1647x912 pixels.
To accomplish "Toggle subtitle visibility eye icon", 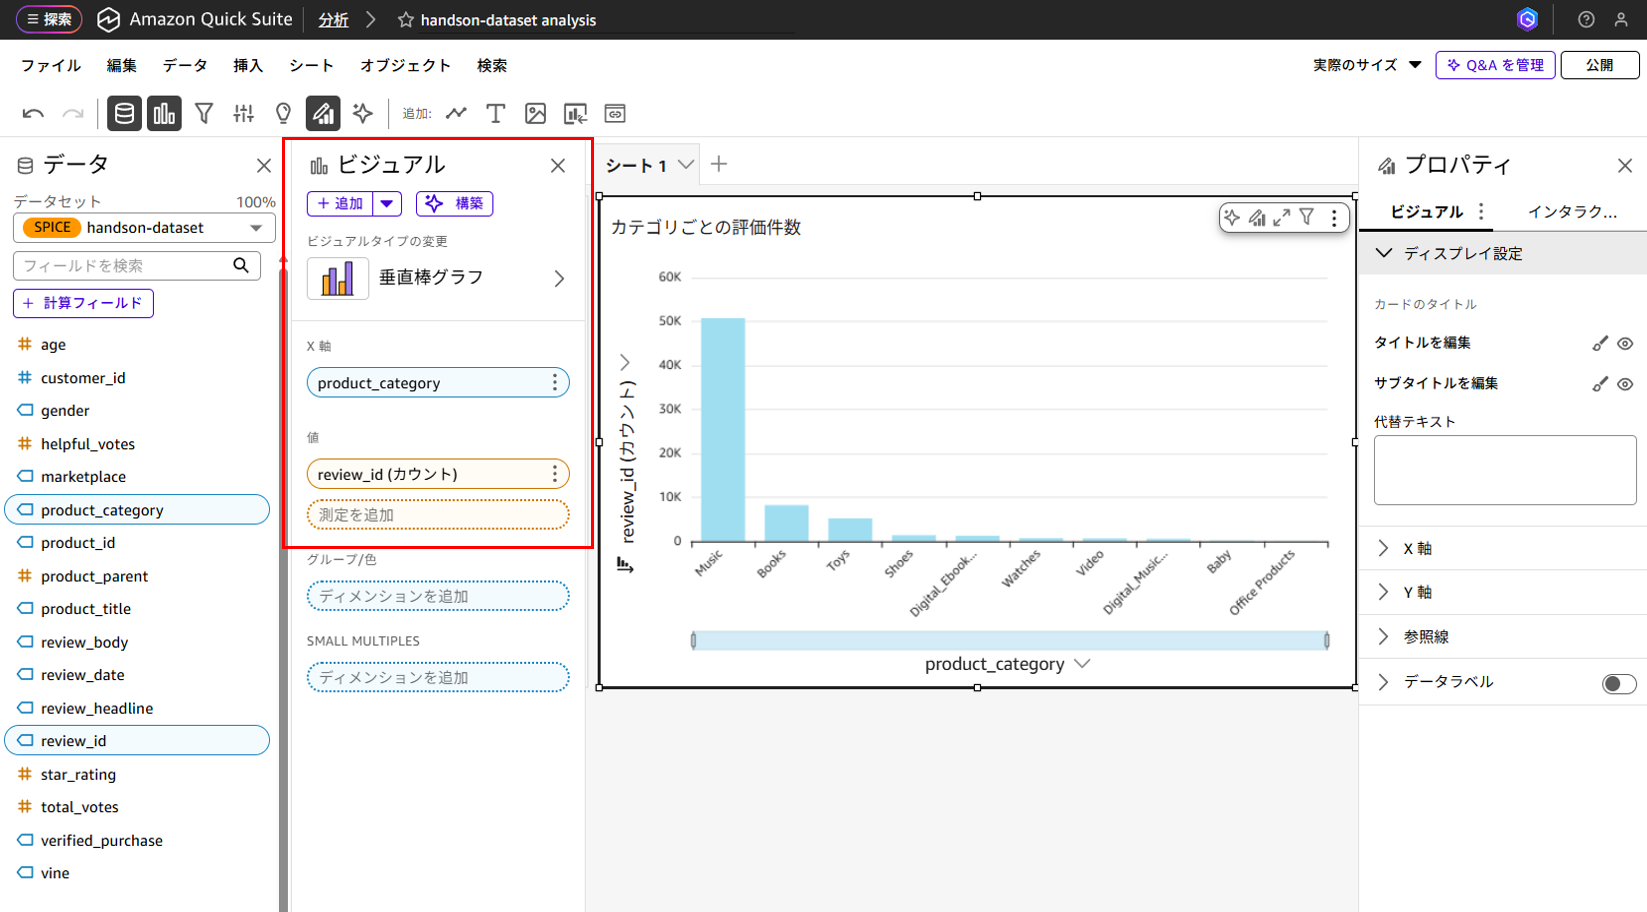I will click(x=1625, y=384).
